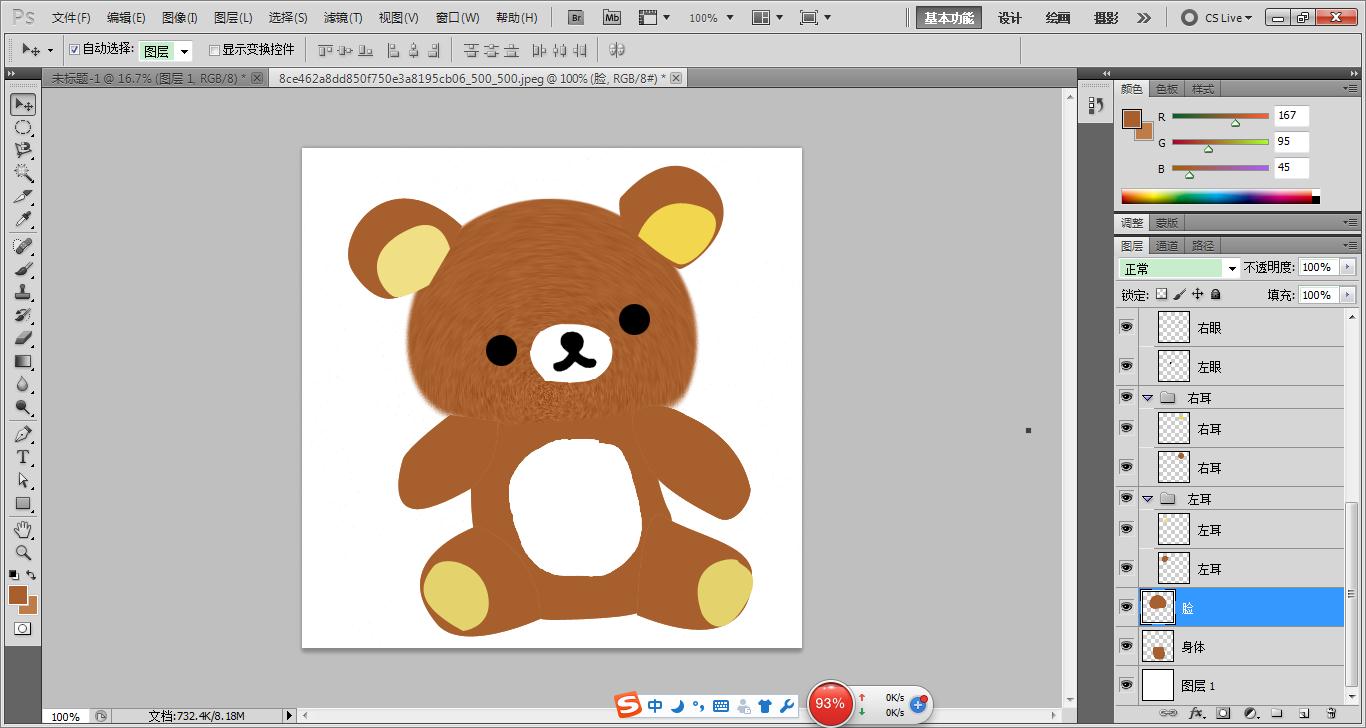Add a layer mask icon
Viewport: 1366px width, 728px height.
pos(1223,713)
